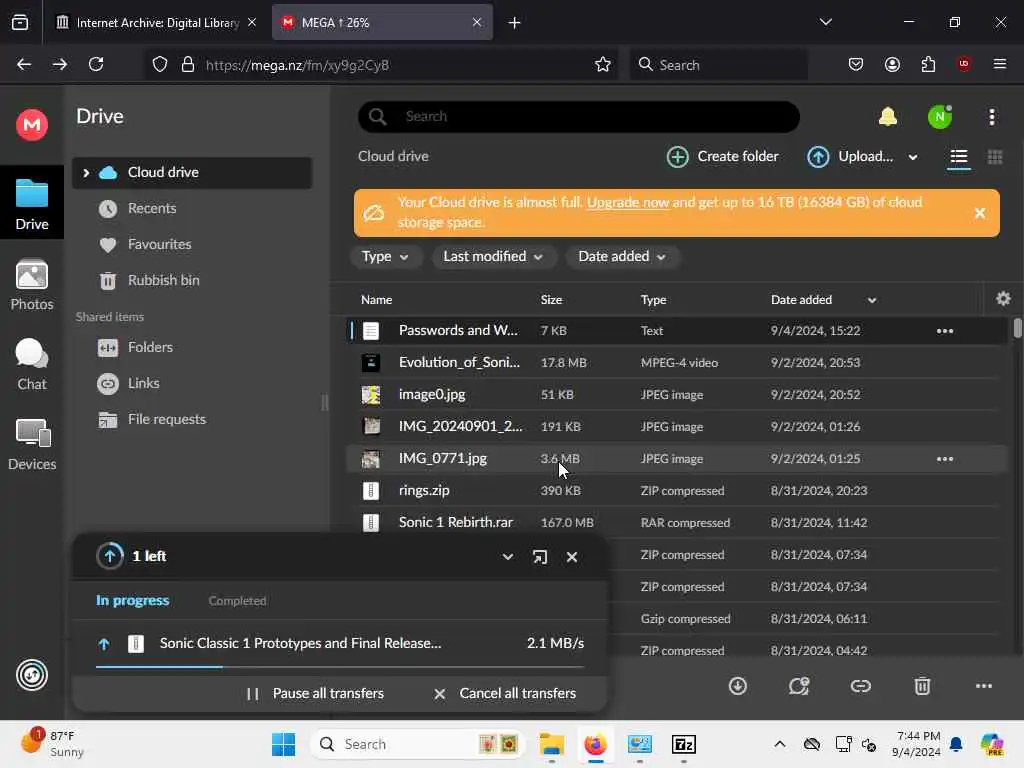
Task: Open options for IMG_0771.jpg row
Action: point(945,458)
